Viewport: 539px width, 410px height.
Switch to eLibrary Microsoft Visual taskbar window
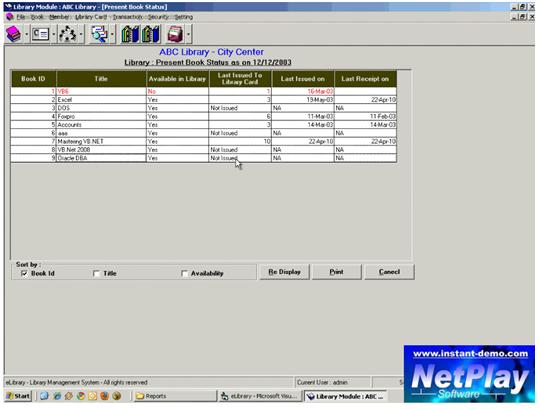pyautogui.click(x=260, y=396)
